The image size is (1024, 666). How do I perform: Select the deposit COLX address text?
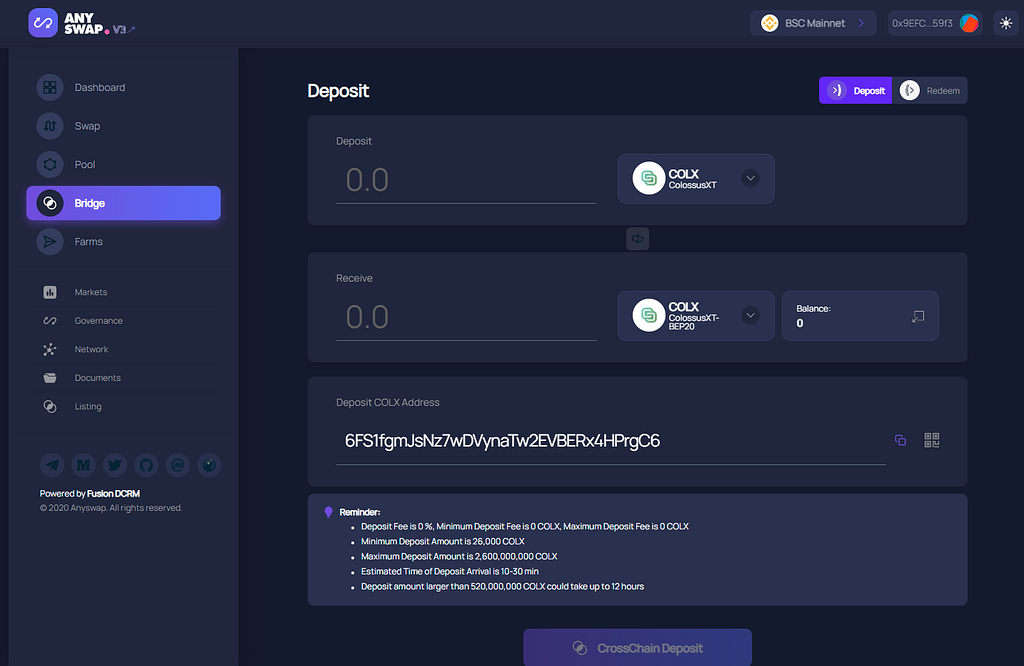[502, 441]
